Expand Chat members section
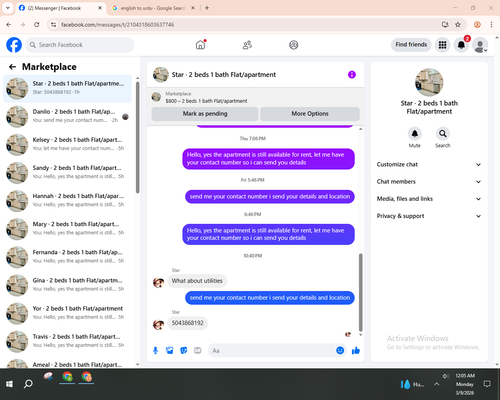Screen dimensions: 500x400 (x=429, y=182)
